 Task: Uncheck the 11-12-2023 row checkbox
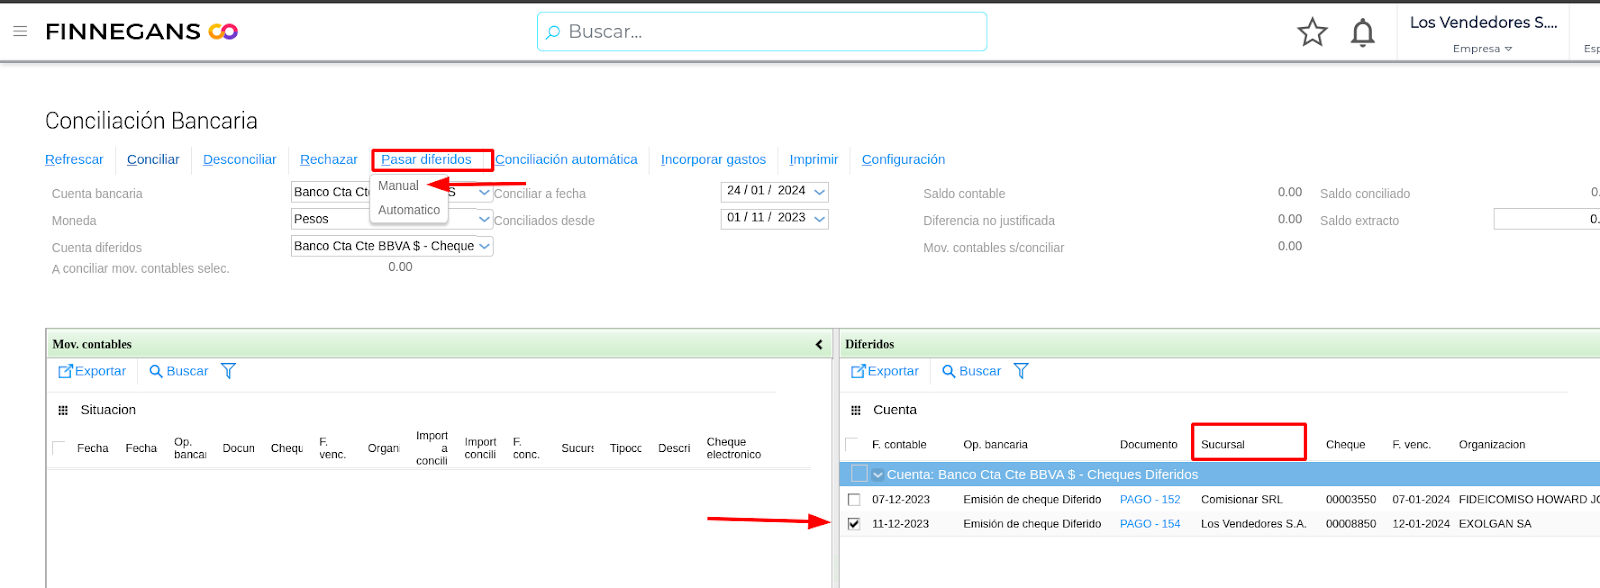[x=854, y=523]
